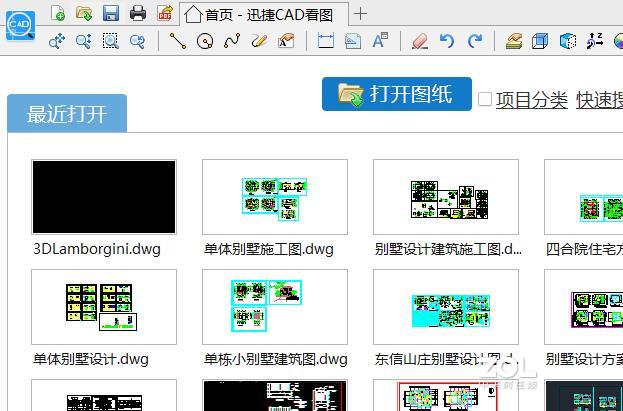Select the eraser tool
Screen dimensions: 623x411
420,41
